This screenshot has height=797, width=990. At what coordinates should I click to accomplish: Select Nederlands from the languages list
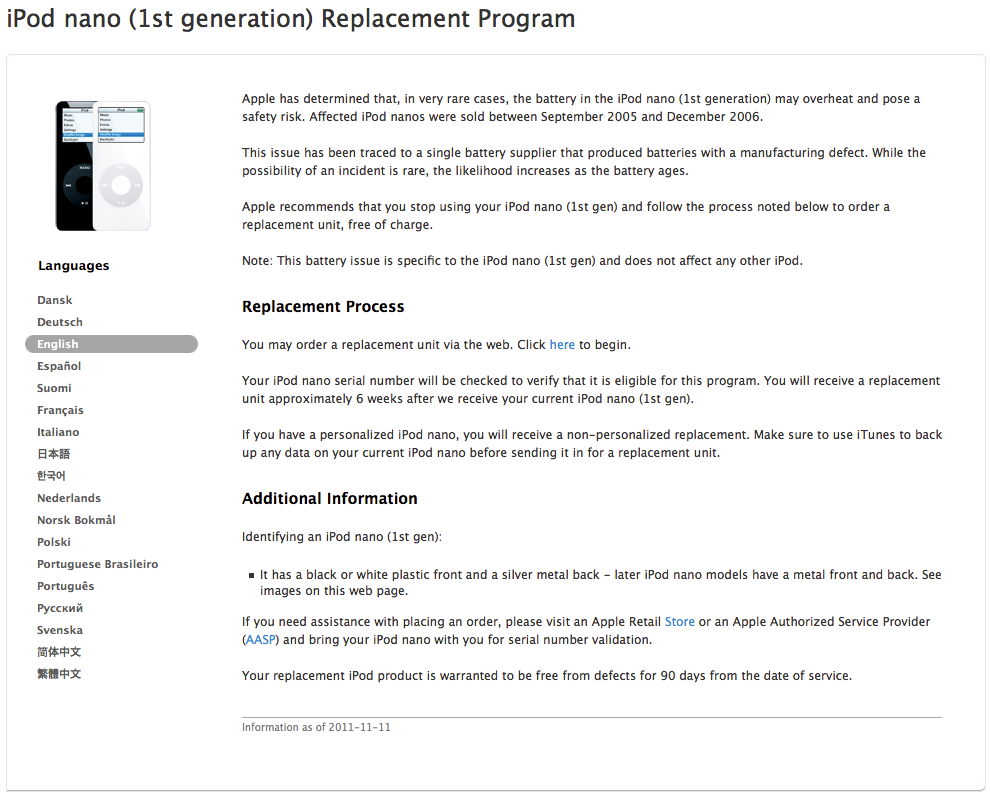(69, 498)
